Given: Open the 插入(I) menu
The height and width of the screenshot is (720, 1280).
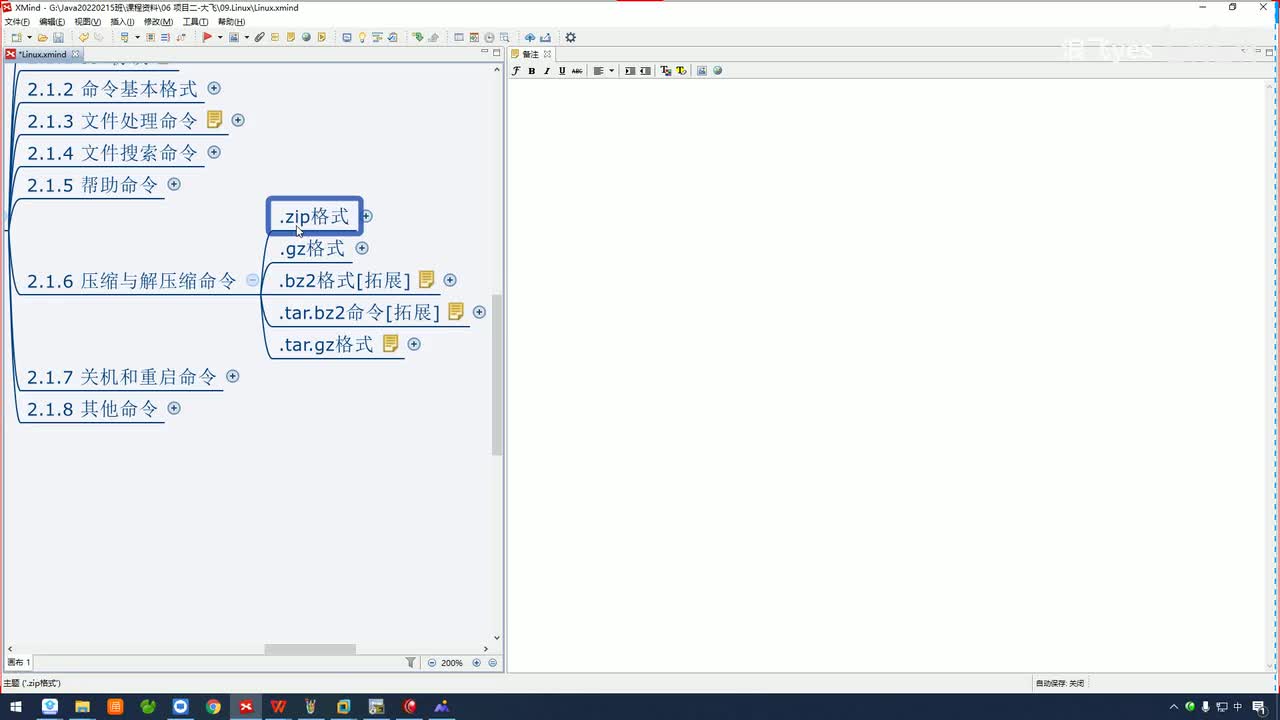Looking at the screenshot, I should click(x=122, y=21).
